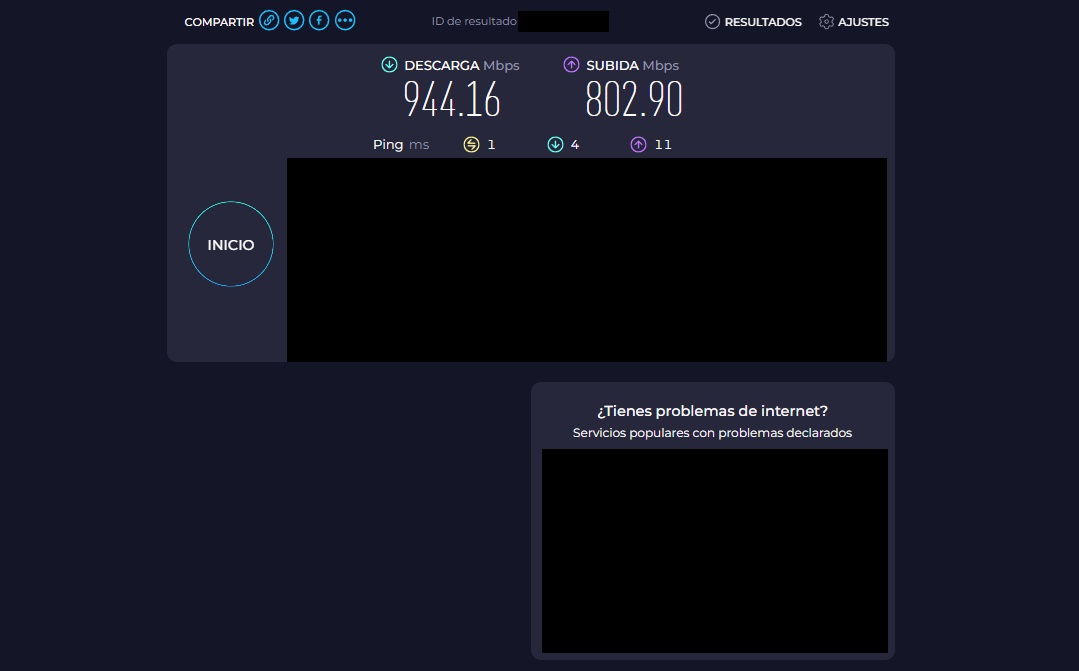Click the Servicios populares con problemas text
Image resolution: width=1079 pixels, height=671 pixels.
point(712,433)
